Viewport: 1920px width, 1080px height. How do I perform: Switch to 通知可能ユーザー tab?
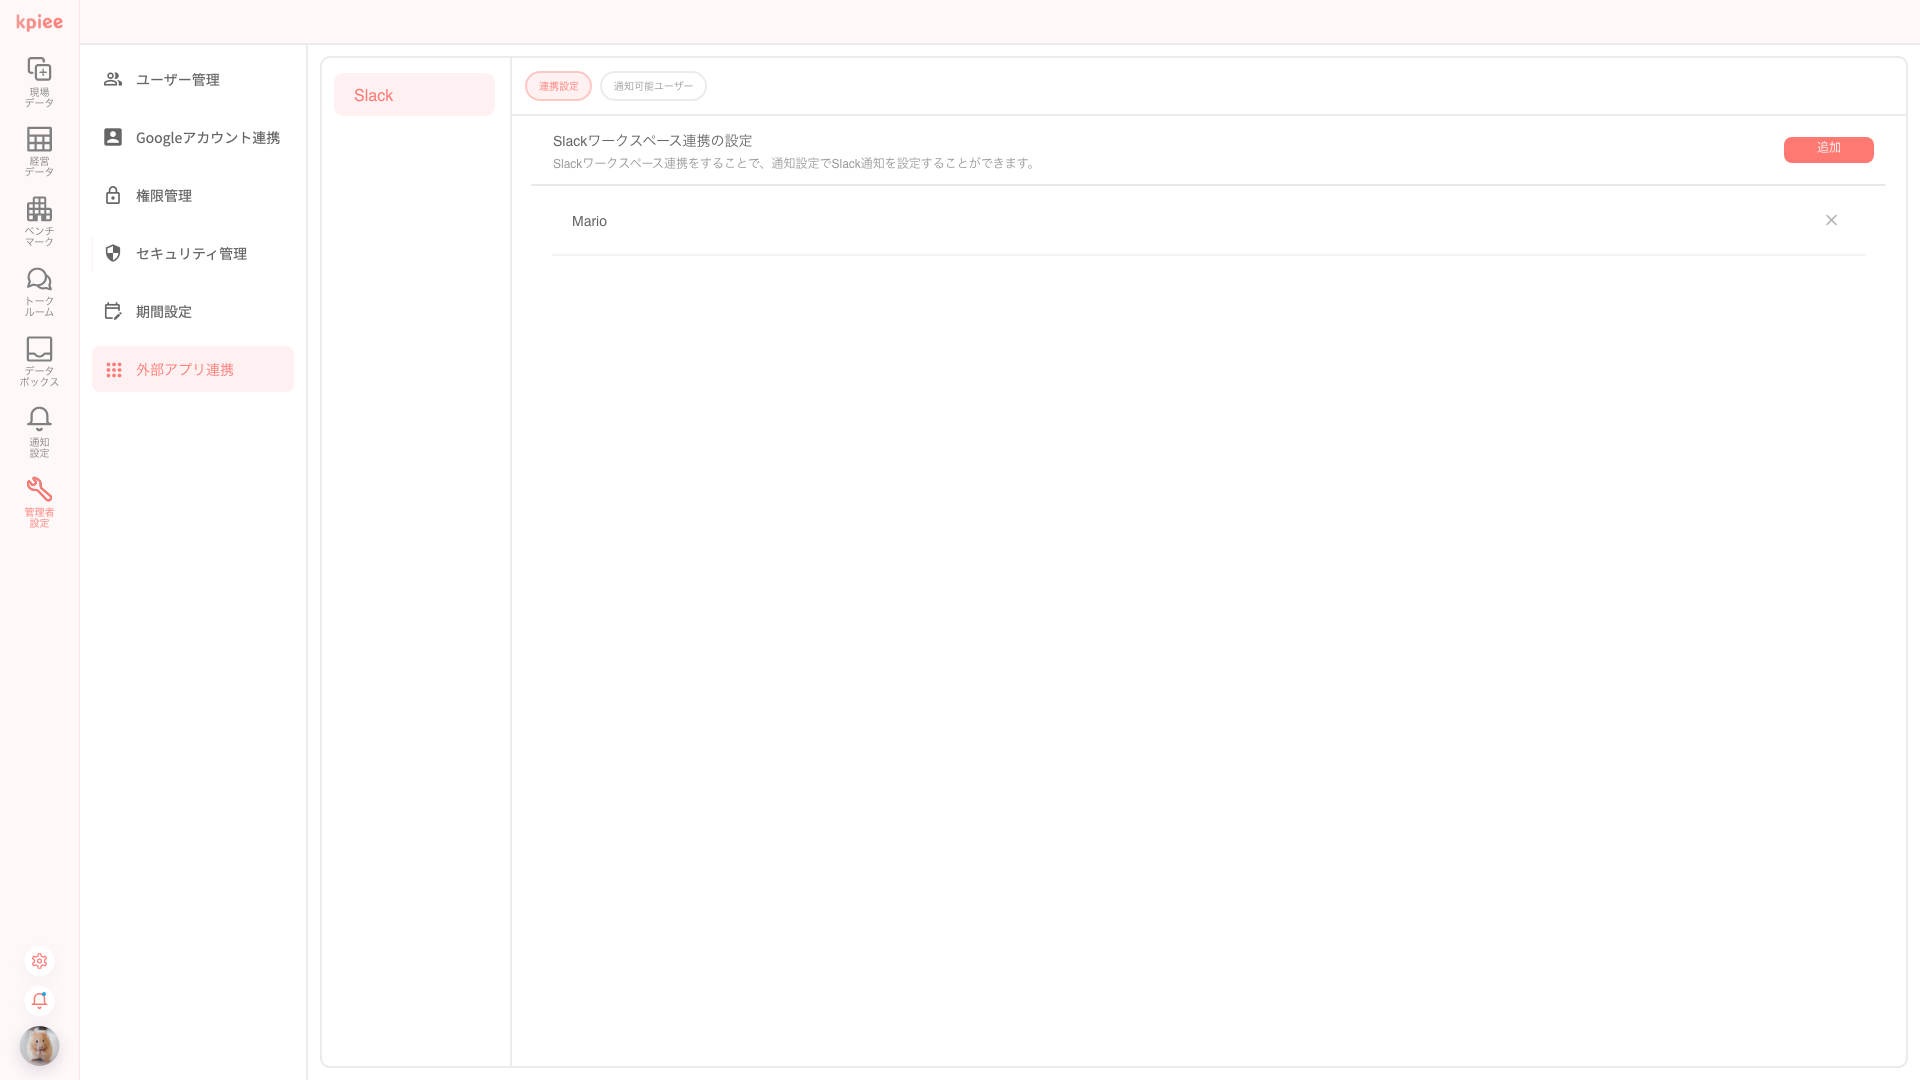653,86
